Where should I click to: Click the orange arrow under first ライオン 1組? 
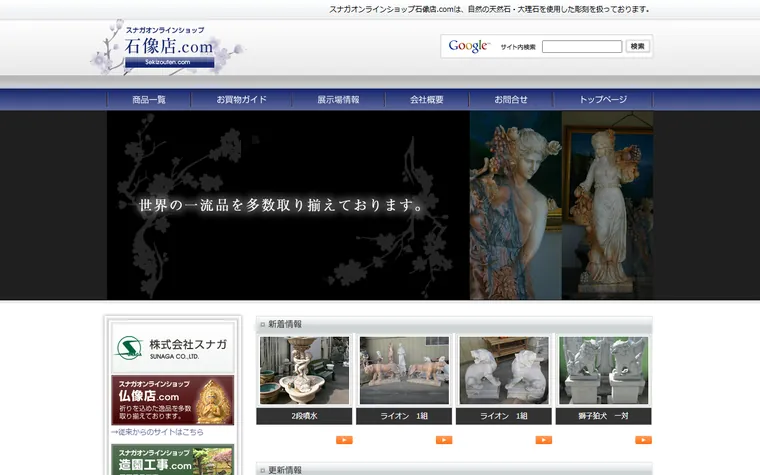444,440
